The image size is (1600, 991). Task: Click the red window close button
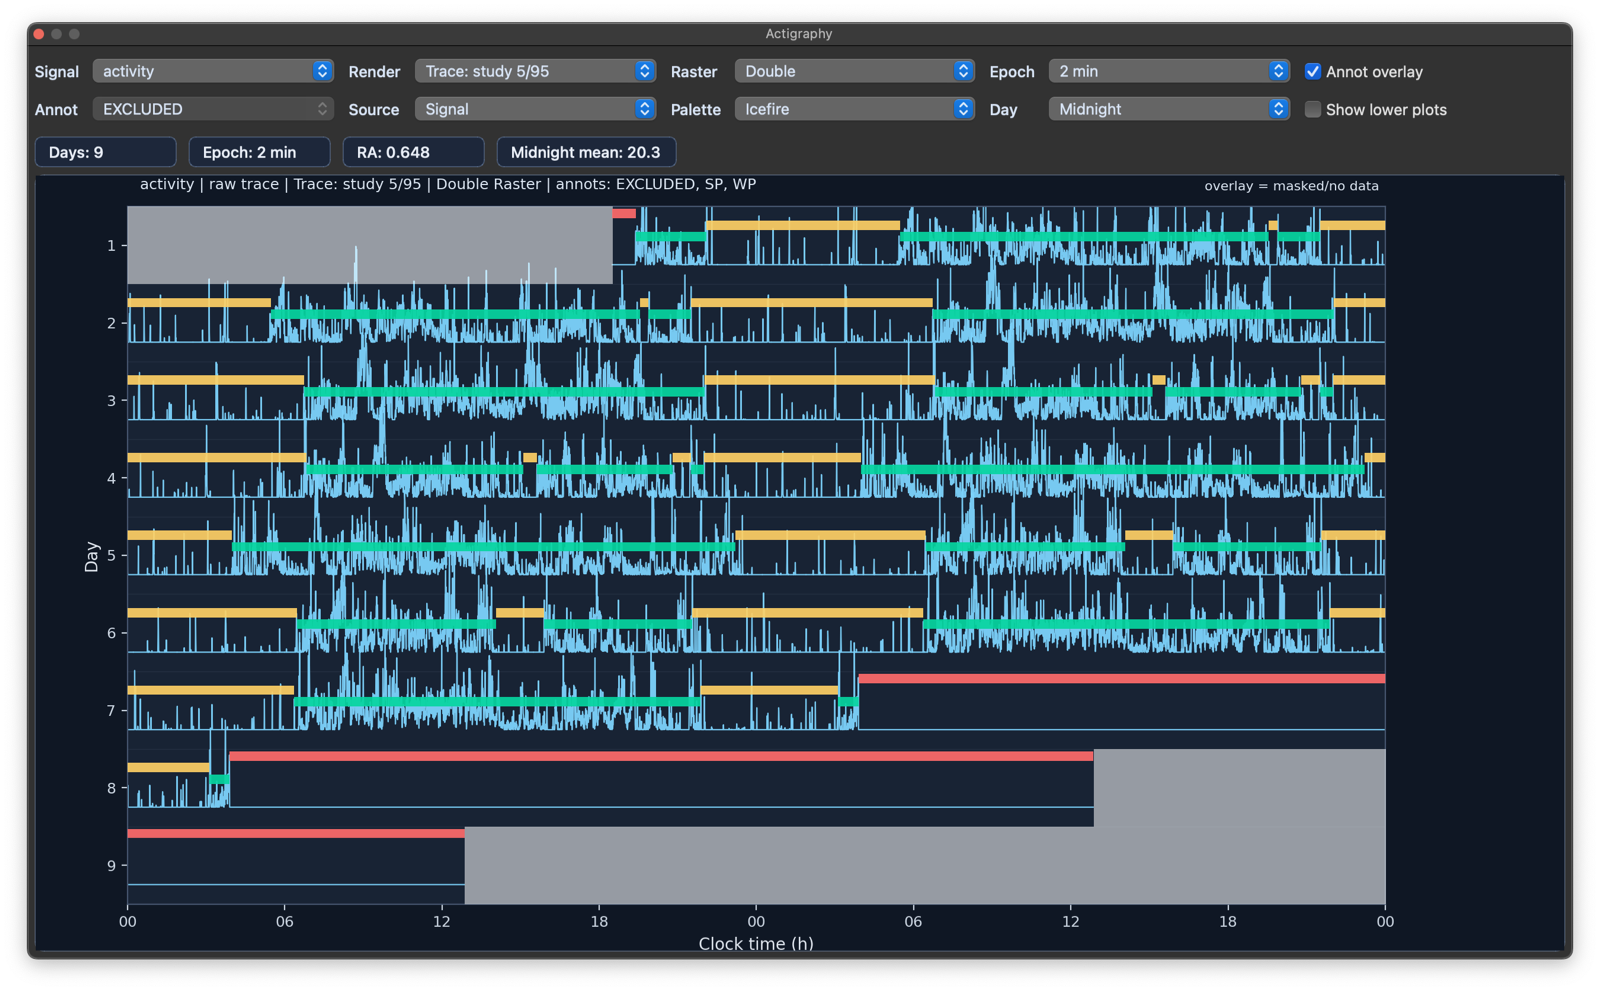39,34
